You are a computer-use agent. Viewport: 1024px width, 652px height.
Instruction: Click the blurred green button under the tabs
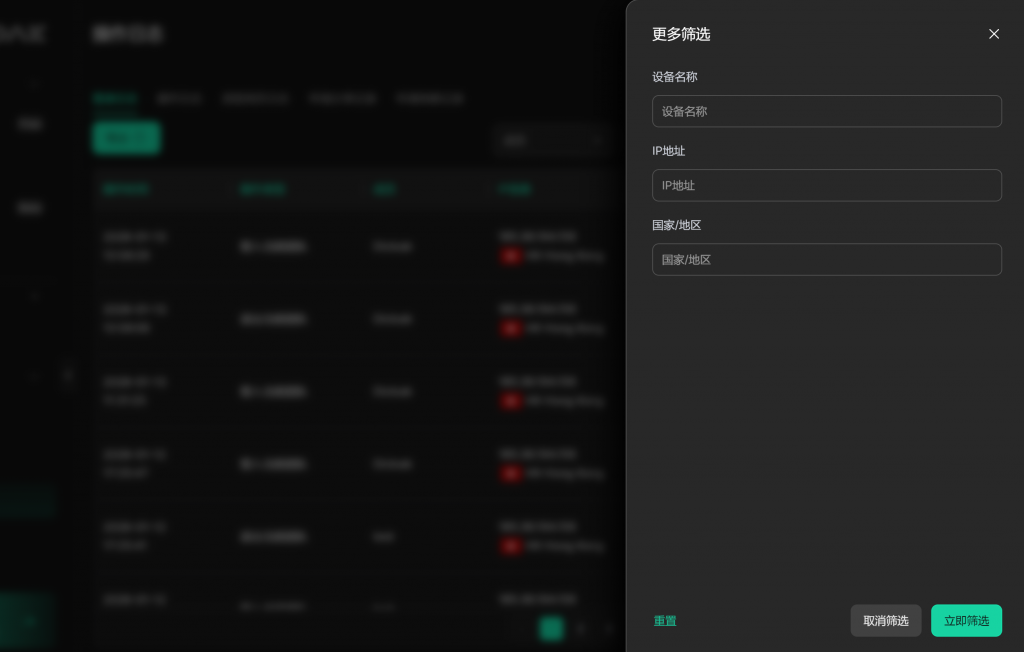126,138
